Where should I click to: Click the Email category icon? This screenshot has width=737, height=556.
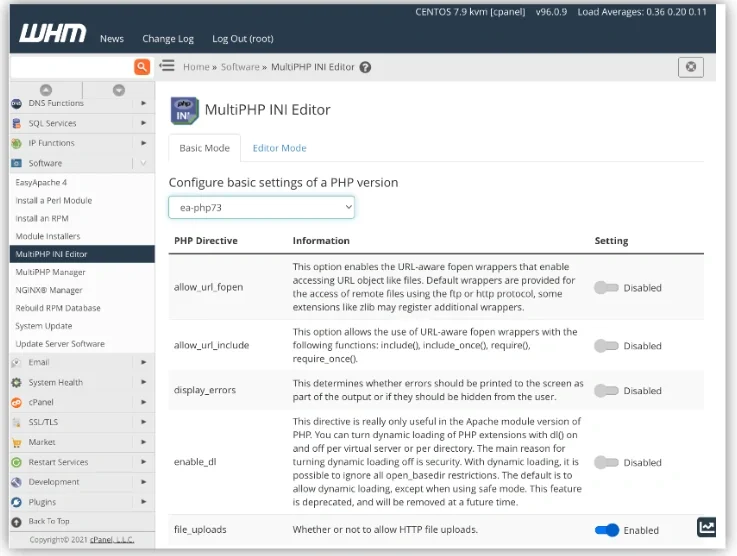point(16,362)
